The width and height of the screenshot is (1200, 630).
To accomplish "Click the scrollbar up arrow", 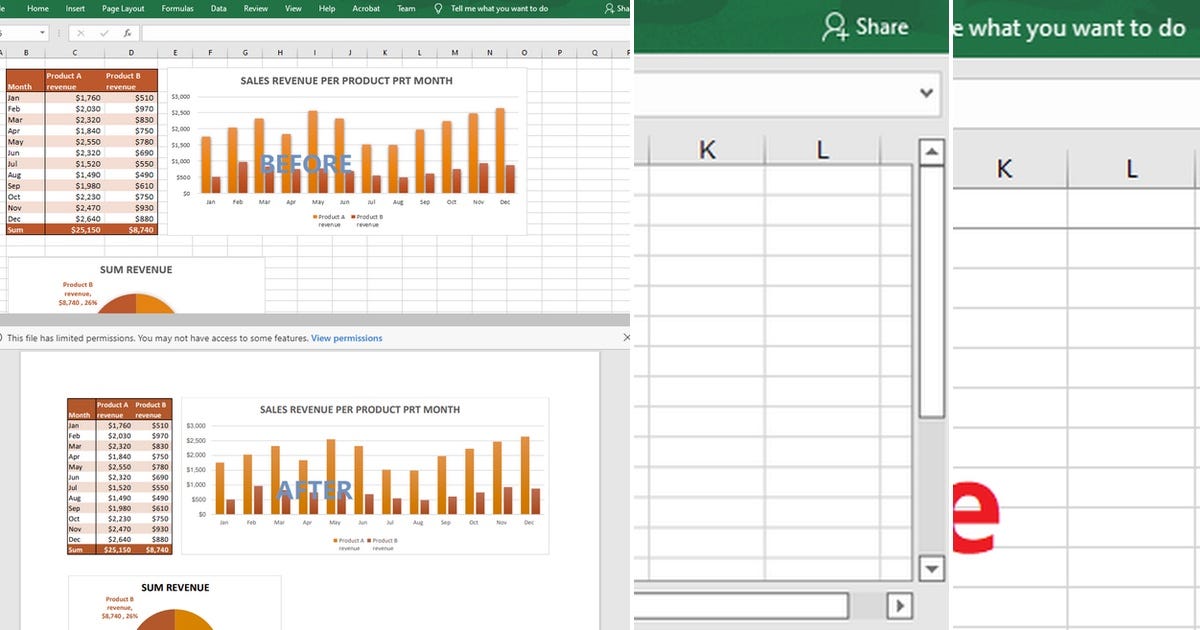I will click(931, 150).
